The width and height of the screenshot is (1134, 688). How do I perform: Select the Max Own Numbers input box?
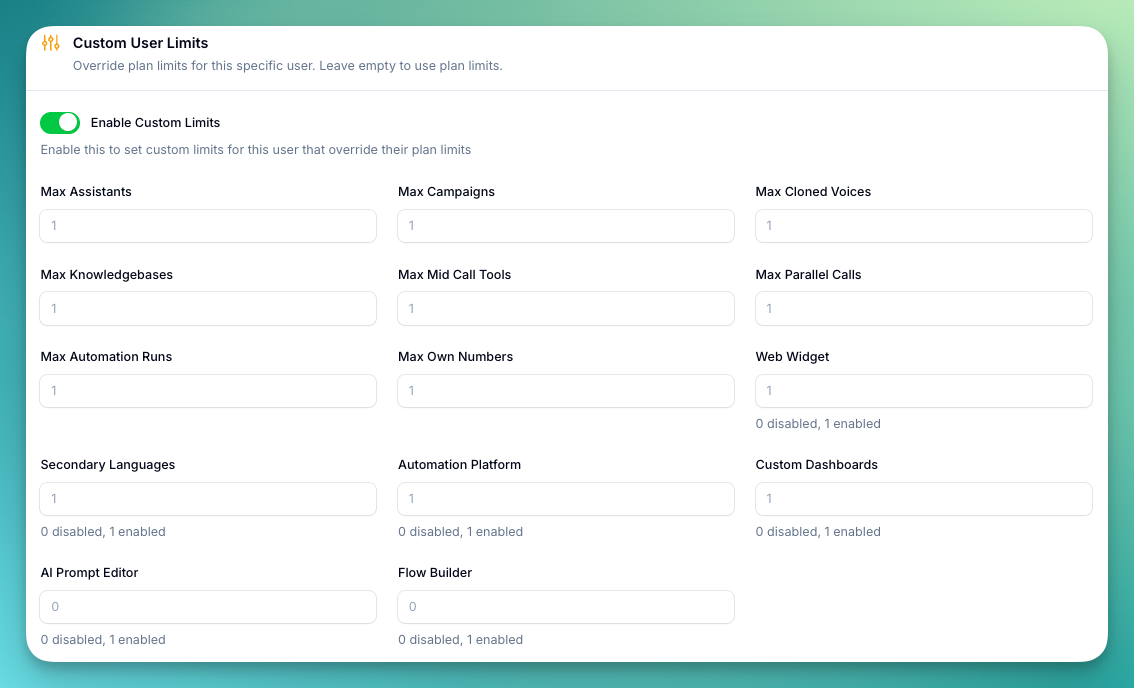pos(565,391)
